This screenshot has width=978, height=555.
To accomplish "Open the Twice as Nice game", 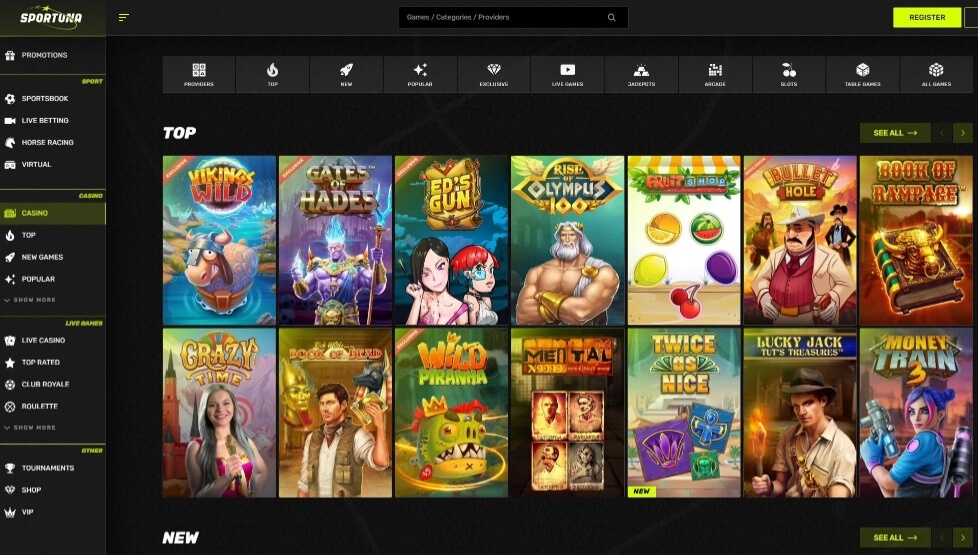I will pos(684,413).
